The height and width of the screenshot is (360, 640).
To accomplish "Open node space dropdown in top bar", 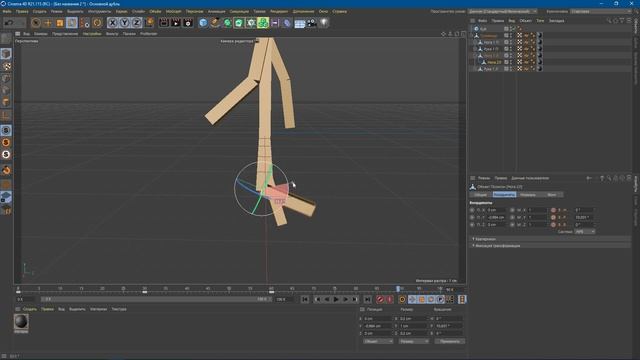I will [x=502, y=11].
